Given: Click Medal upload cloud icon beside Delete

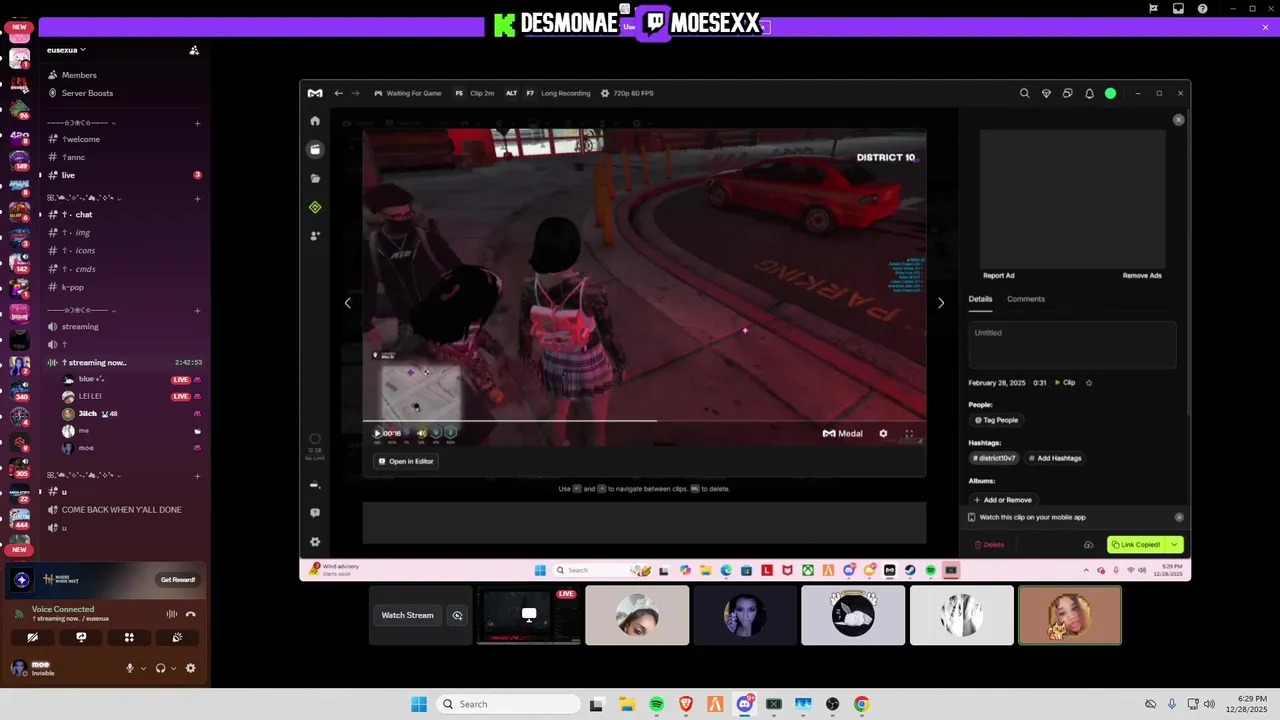Looking at the screenshot, I should click(x=1088, y=545).
